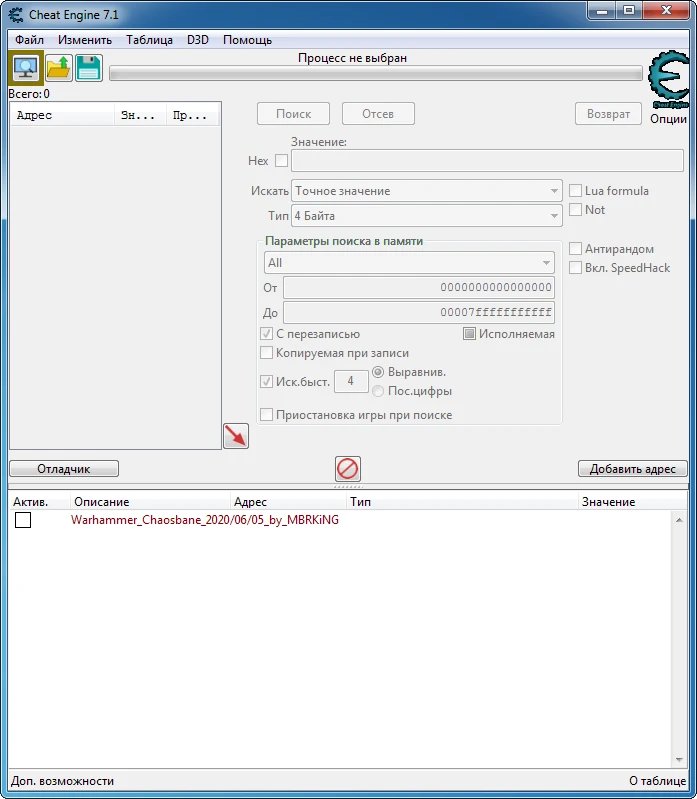Click the Значение column header in address table
697x799 pixels.
tap(632, 502)
